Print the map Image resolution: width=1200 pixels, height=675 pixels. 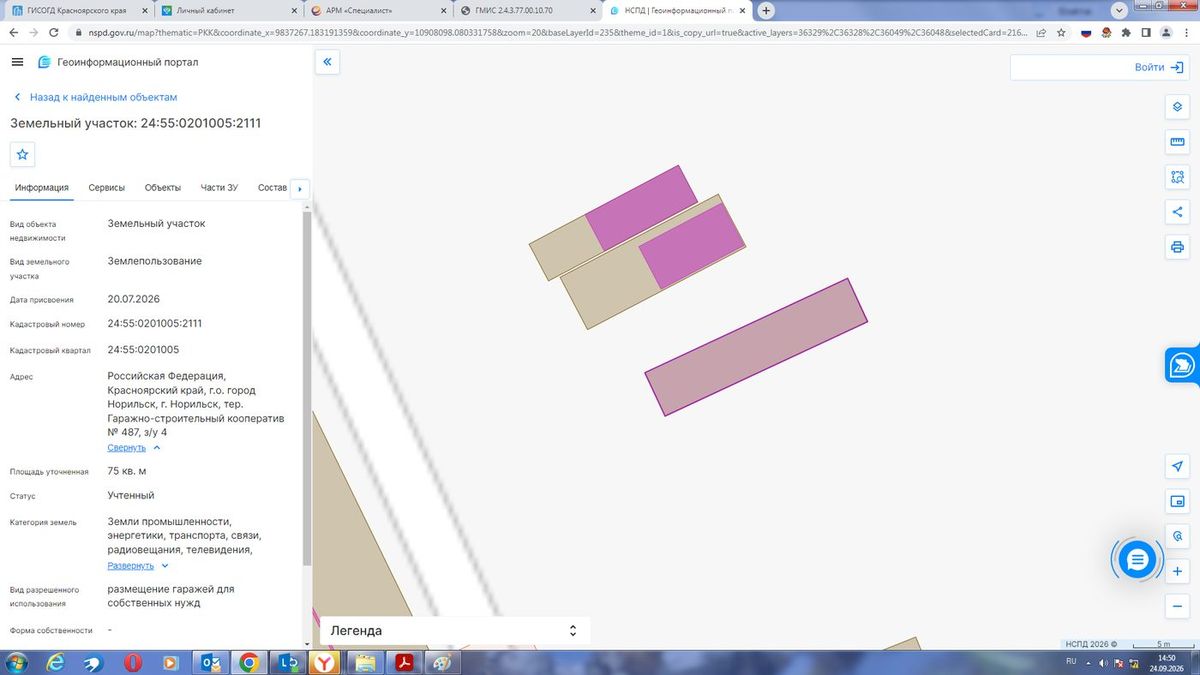(x=1177, y=247)
